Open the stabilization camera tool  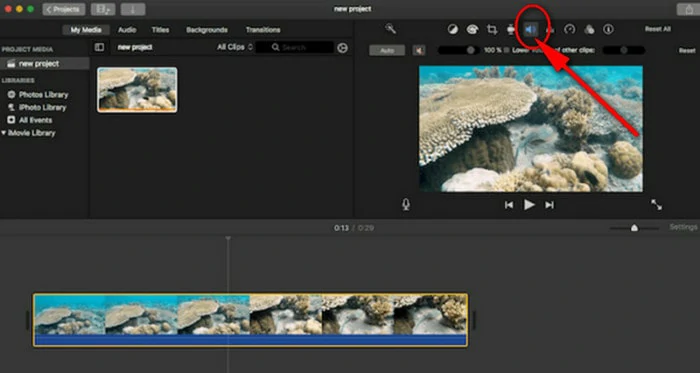point(511,29)
